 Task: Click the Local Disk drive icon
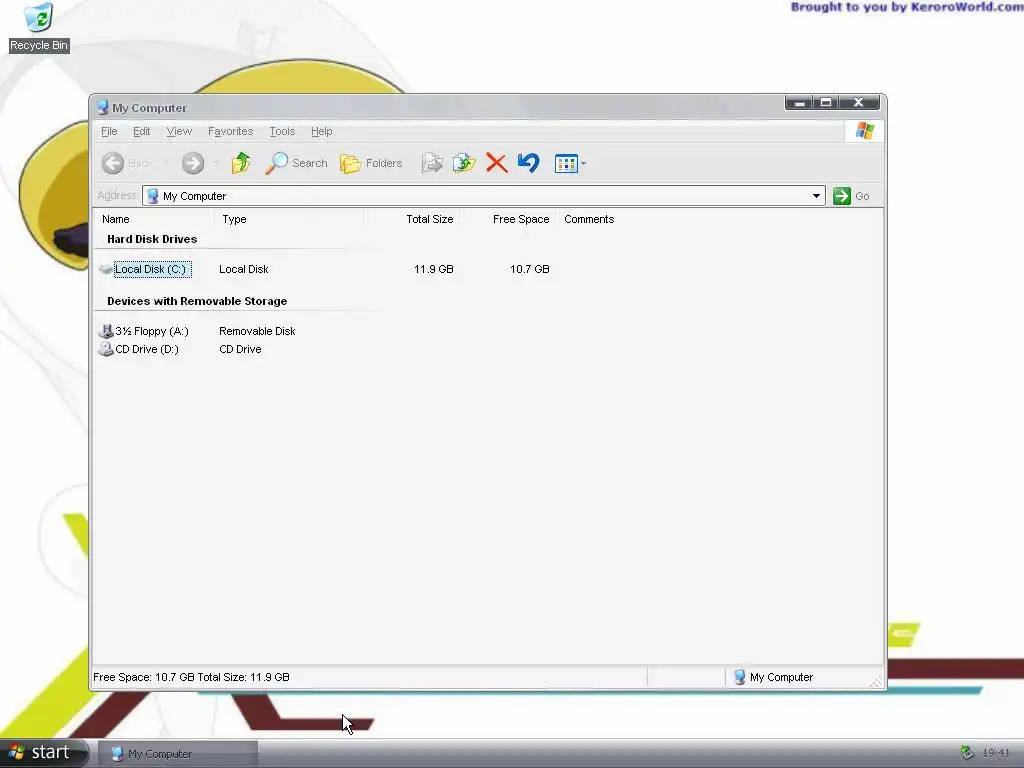pyautogui.click(x=105, y=269)
